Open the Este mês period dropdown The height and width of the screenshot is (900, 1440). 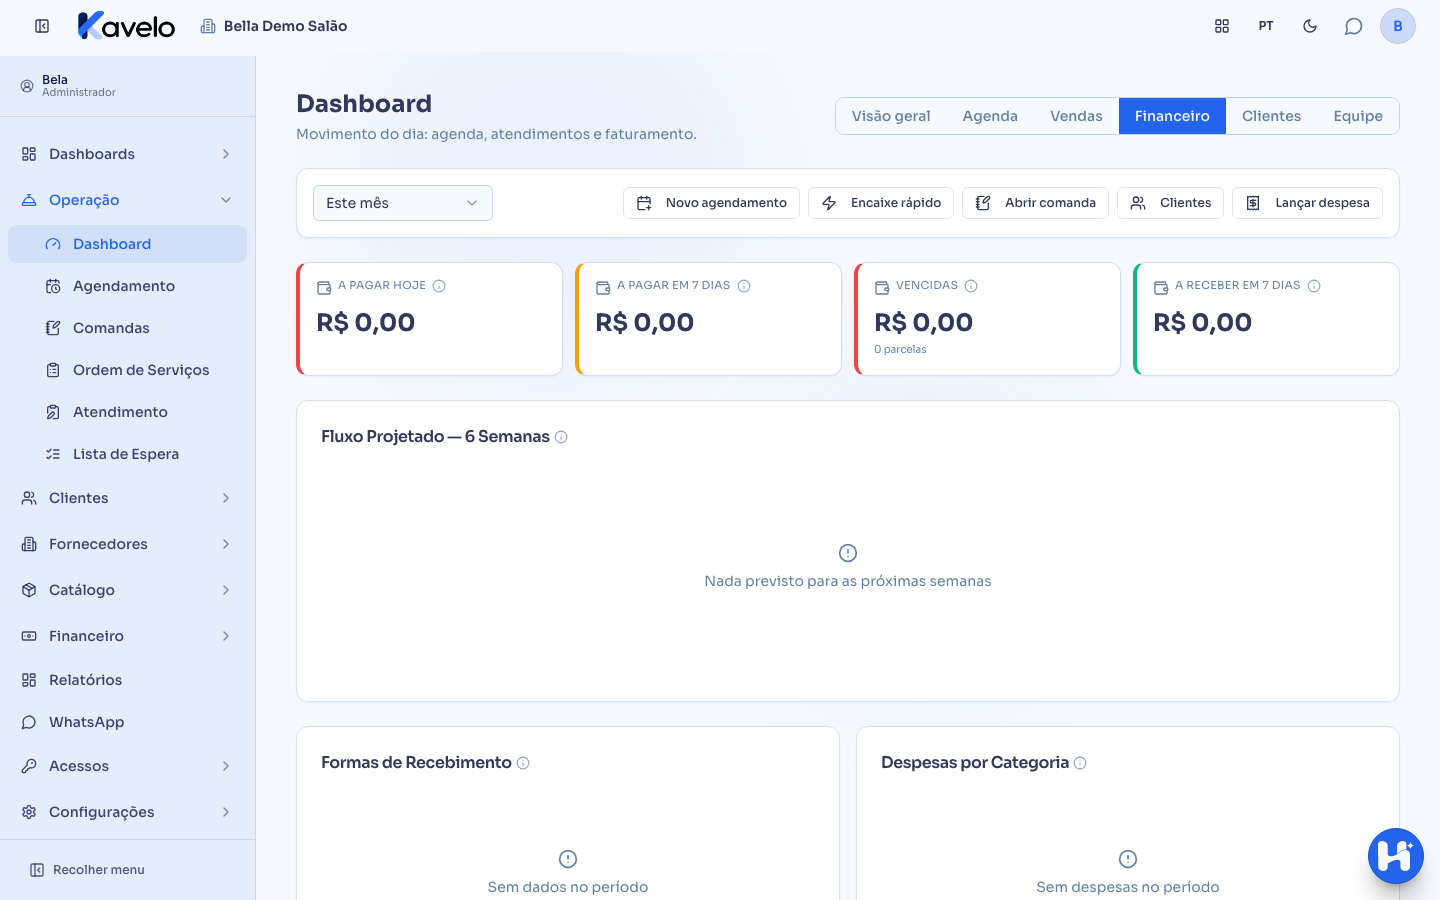403,203
